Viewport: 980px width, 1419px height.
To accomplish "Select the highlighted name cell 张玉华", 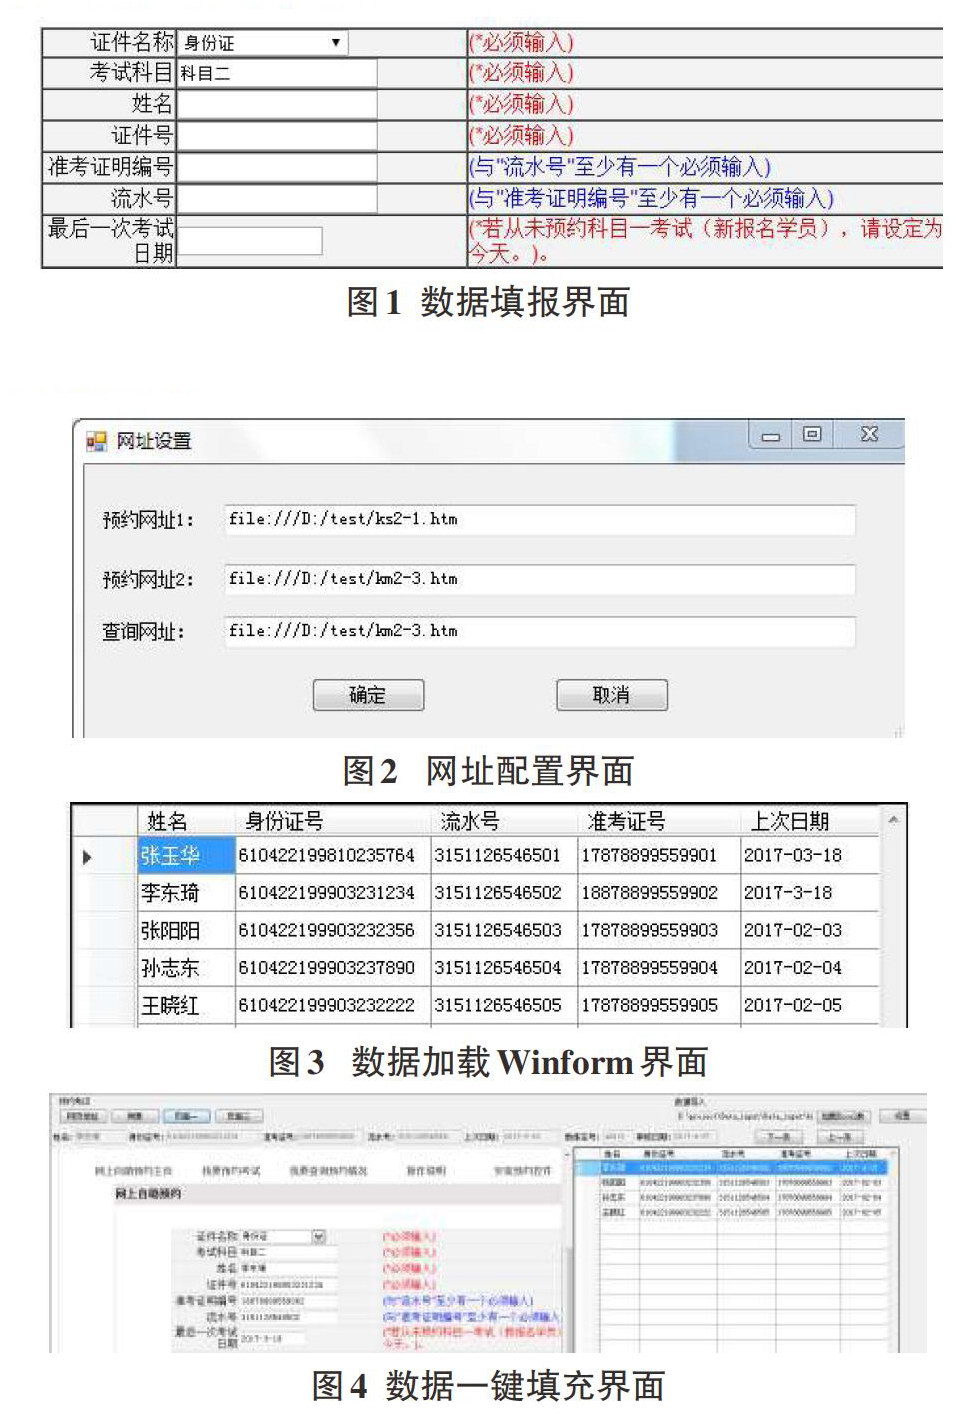I will click(x=186, y=856).
